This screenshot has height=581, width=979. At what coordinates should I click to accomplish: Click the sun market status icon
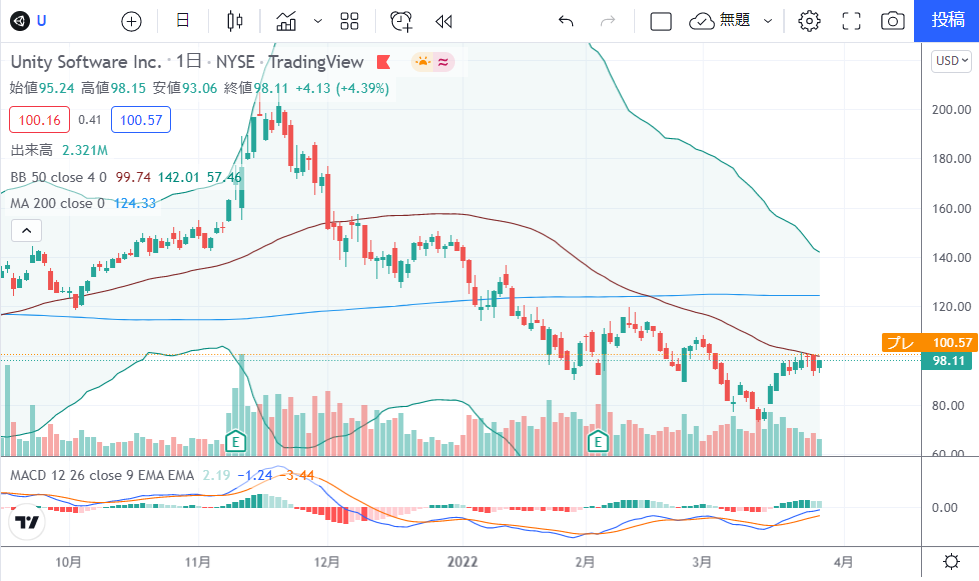[x=423, y=62]
